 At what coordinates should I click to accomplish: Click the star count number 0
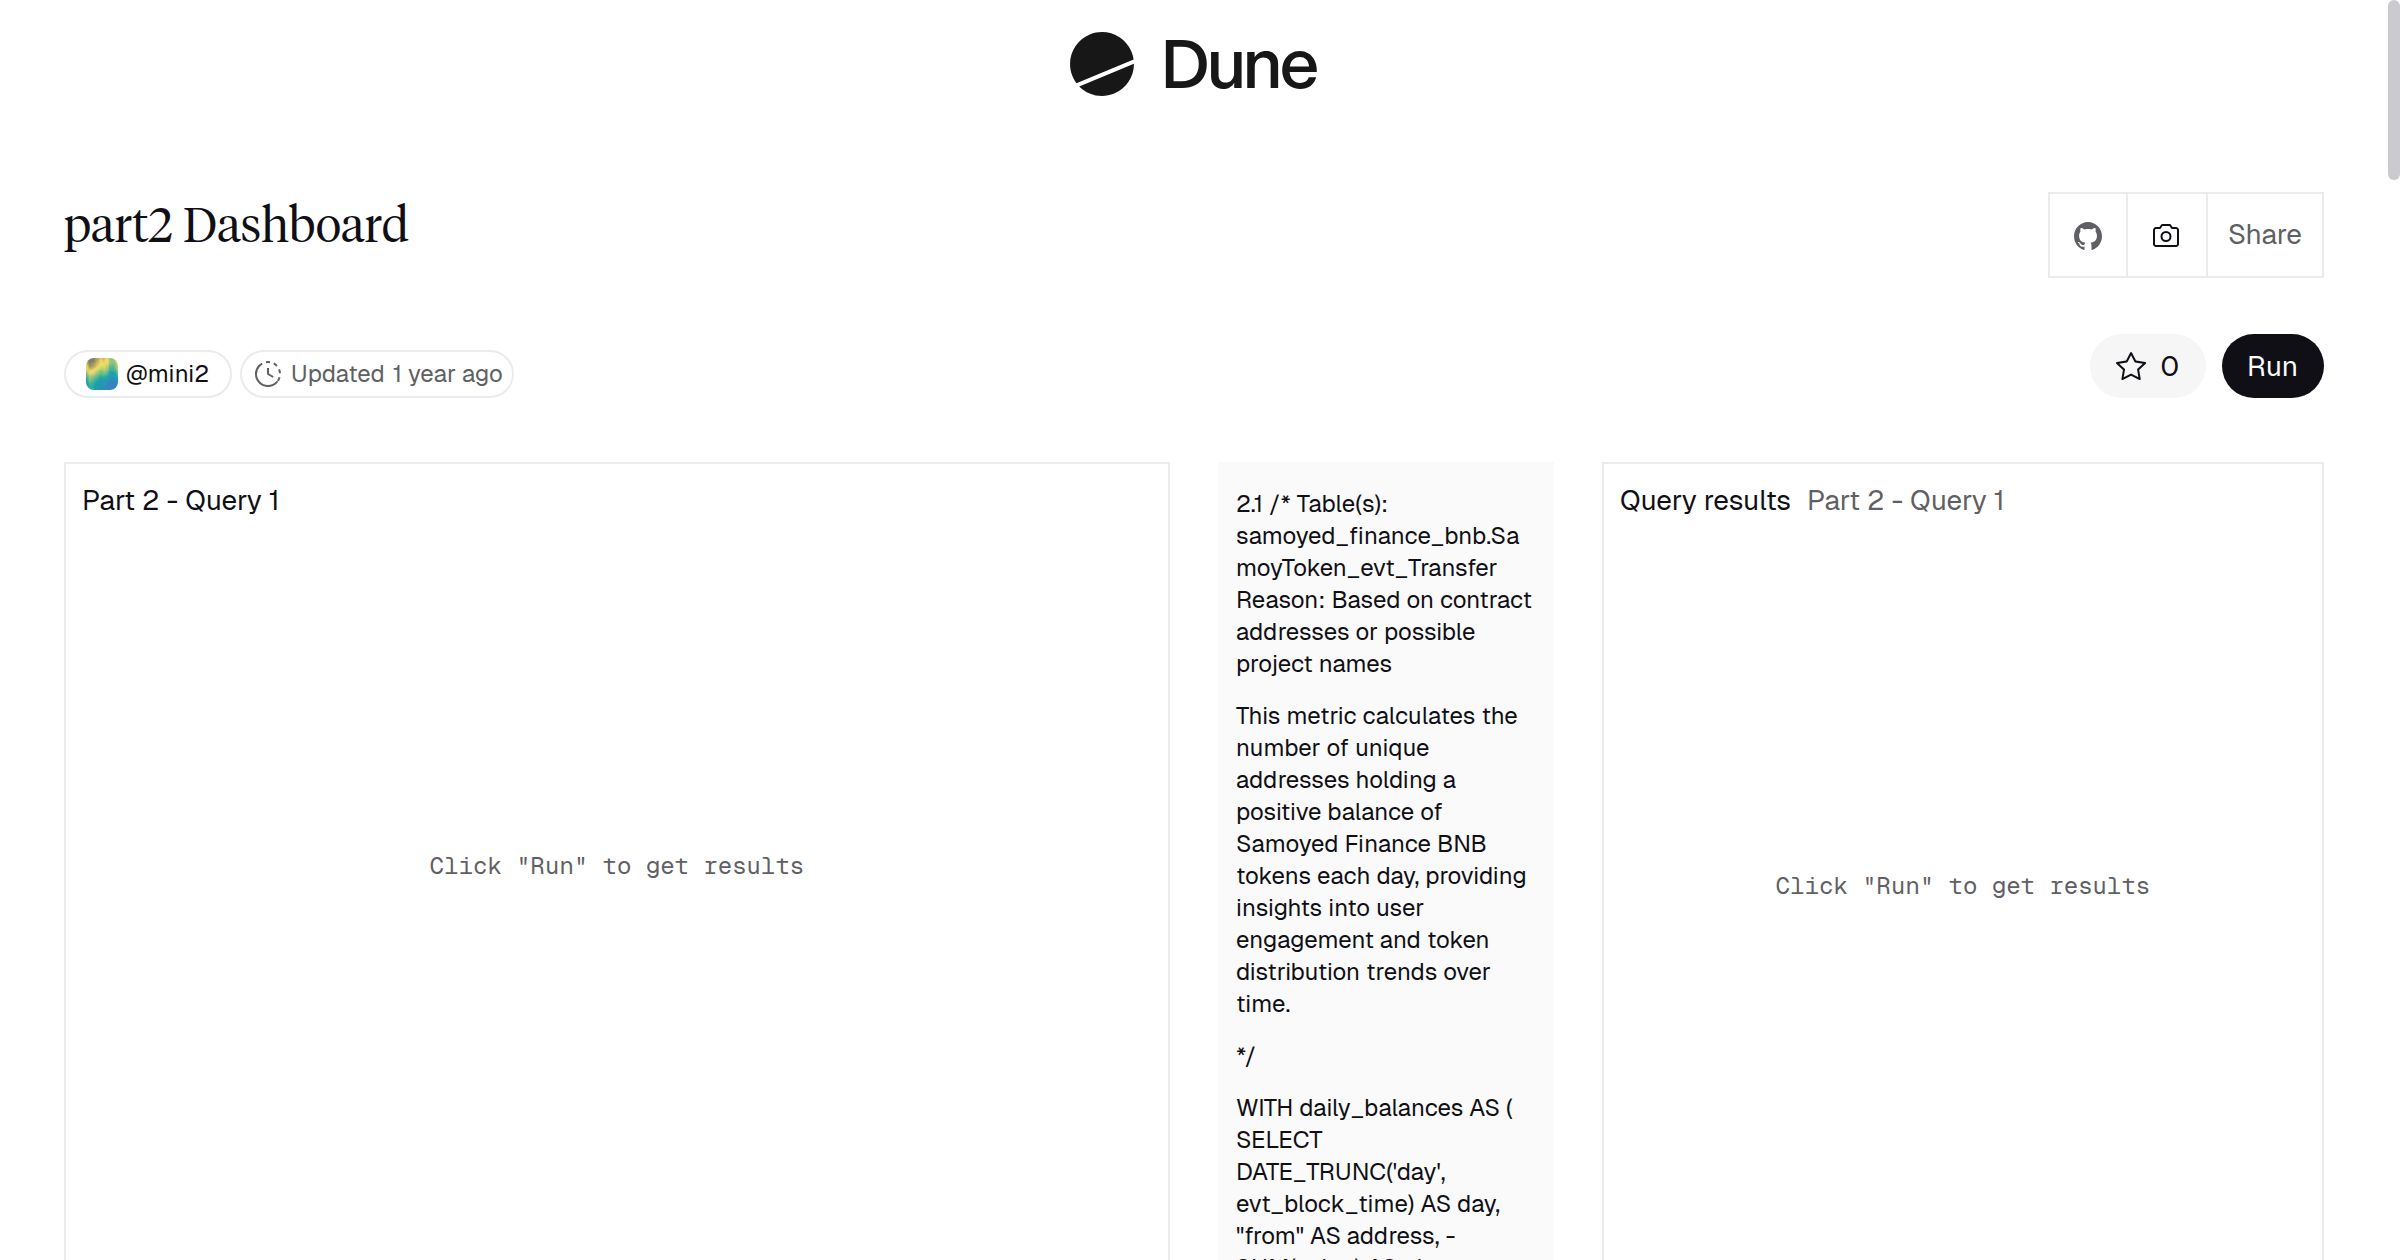pyautogui.click(x=2169, y=367)
